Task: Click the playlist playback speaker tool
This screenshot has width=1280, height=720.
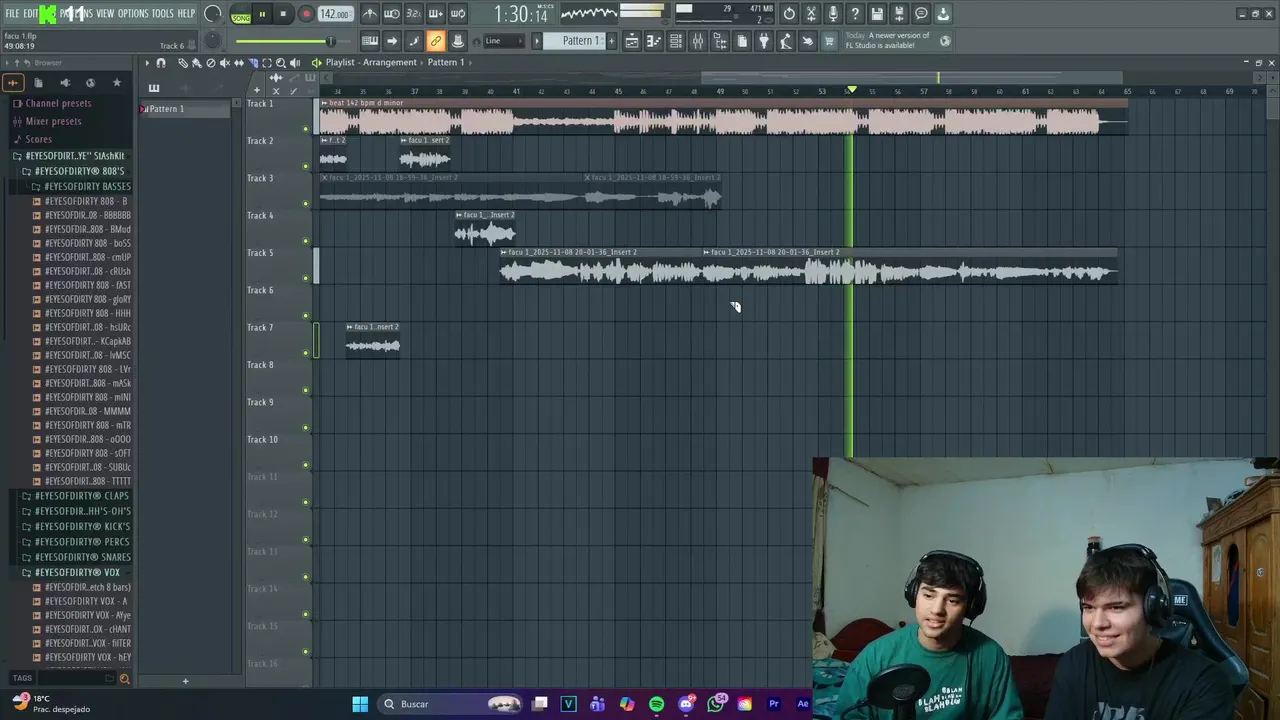Action: [x=295, y=63]
